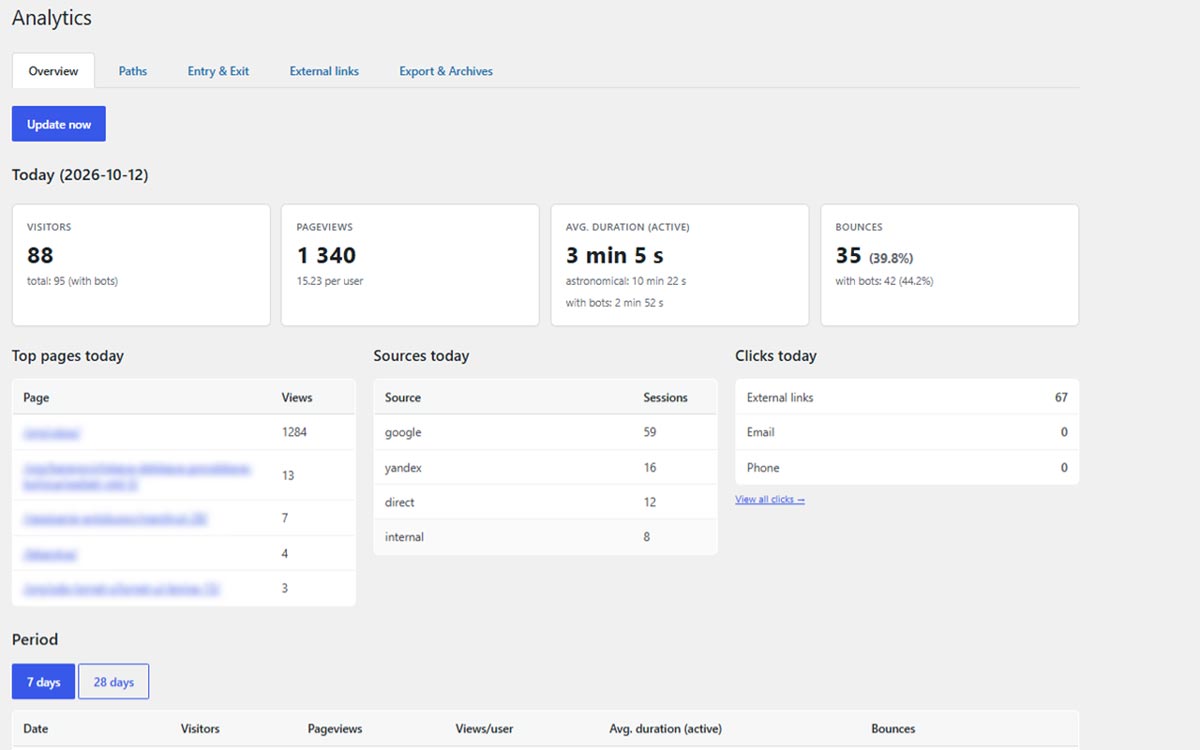1200x750 pixels.
Task: Open the page link with 4 views
Action: click(50, 554)
